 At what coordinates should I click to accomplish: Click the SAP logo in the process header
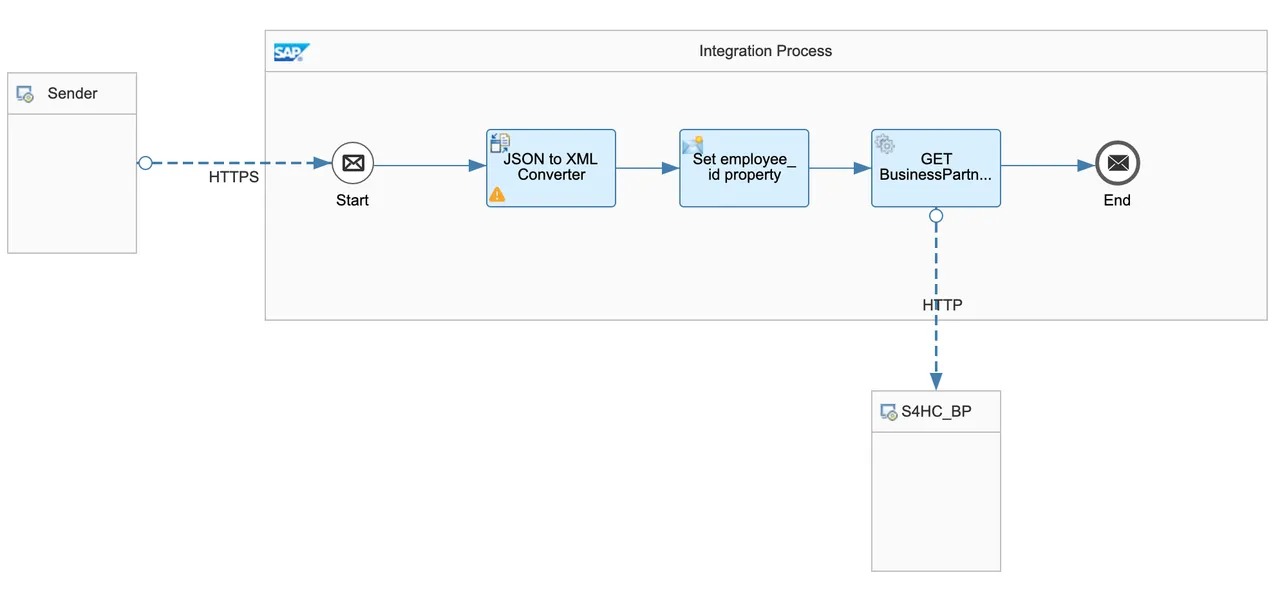pos(292,52)
